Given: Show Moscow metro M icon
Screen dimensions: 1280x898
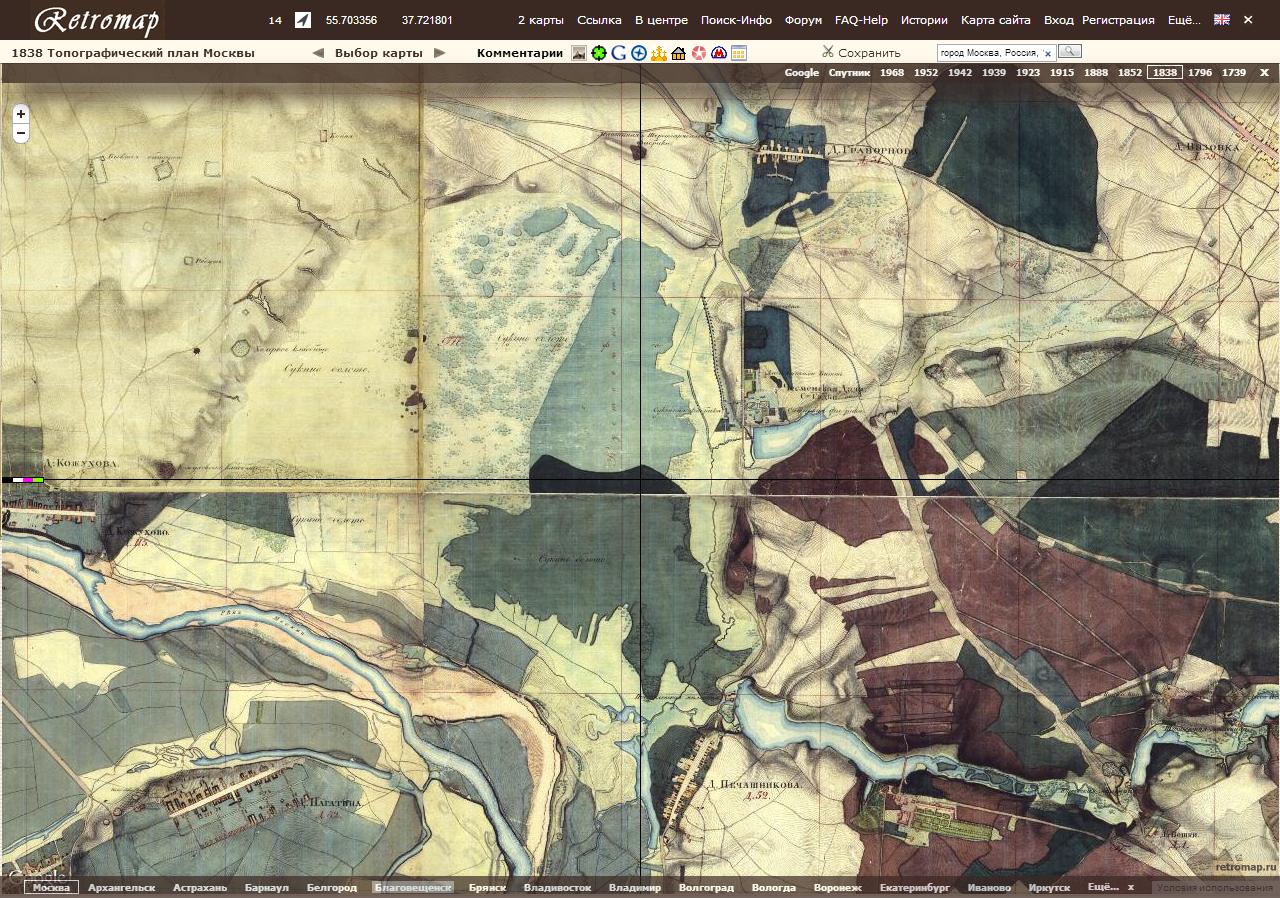Looking at the screenshot, I should coord(718,53).
